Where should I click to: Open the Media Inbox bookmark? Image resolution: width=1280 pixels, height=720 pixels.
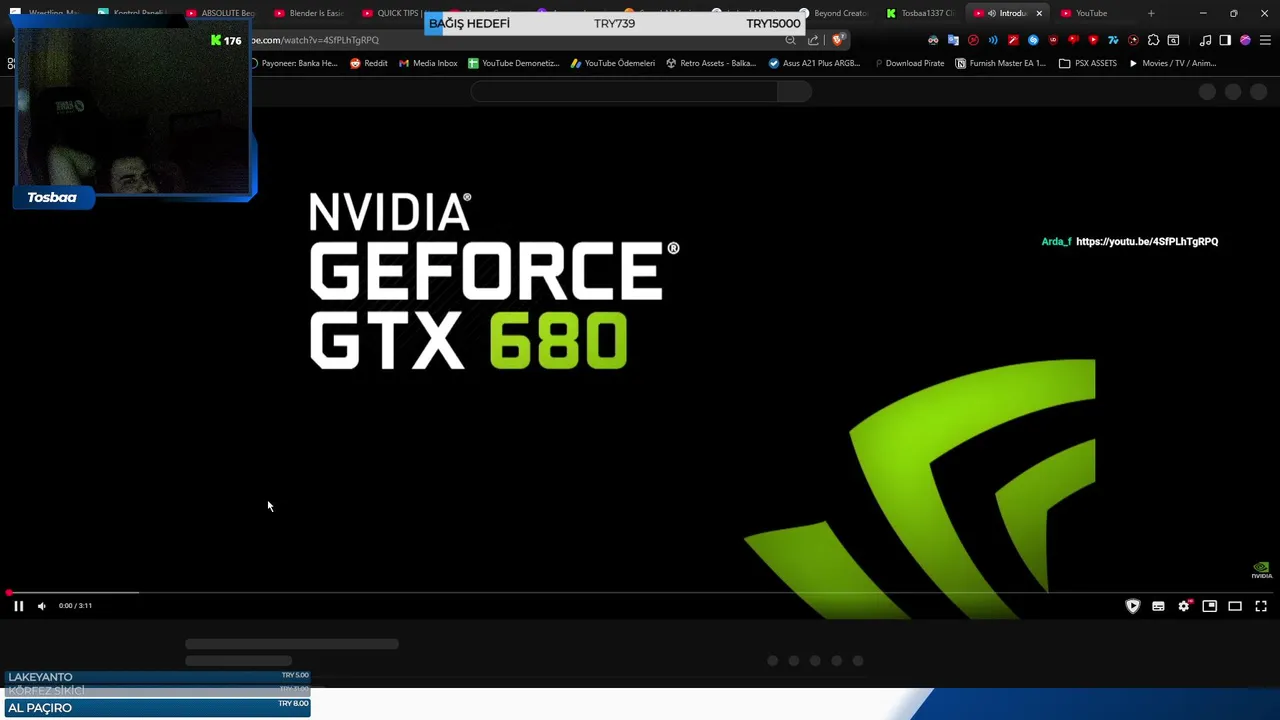[428, 63]
